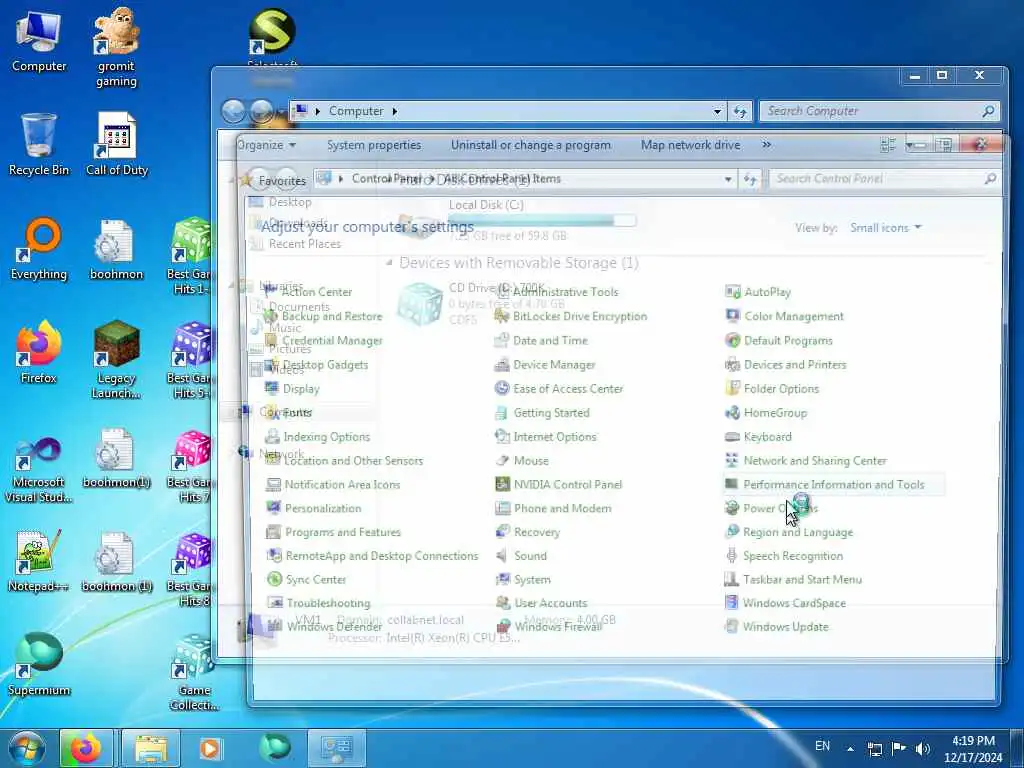
Task: Show more toolbar commands chevron
Action: coord(767,145)
